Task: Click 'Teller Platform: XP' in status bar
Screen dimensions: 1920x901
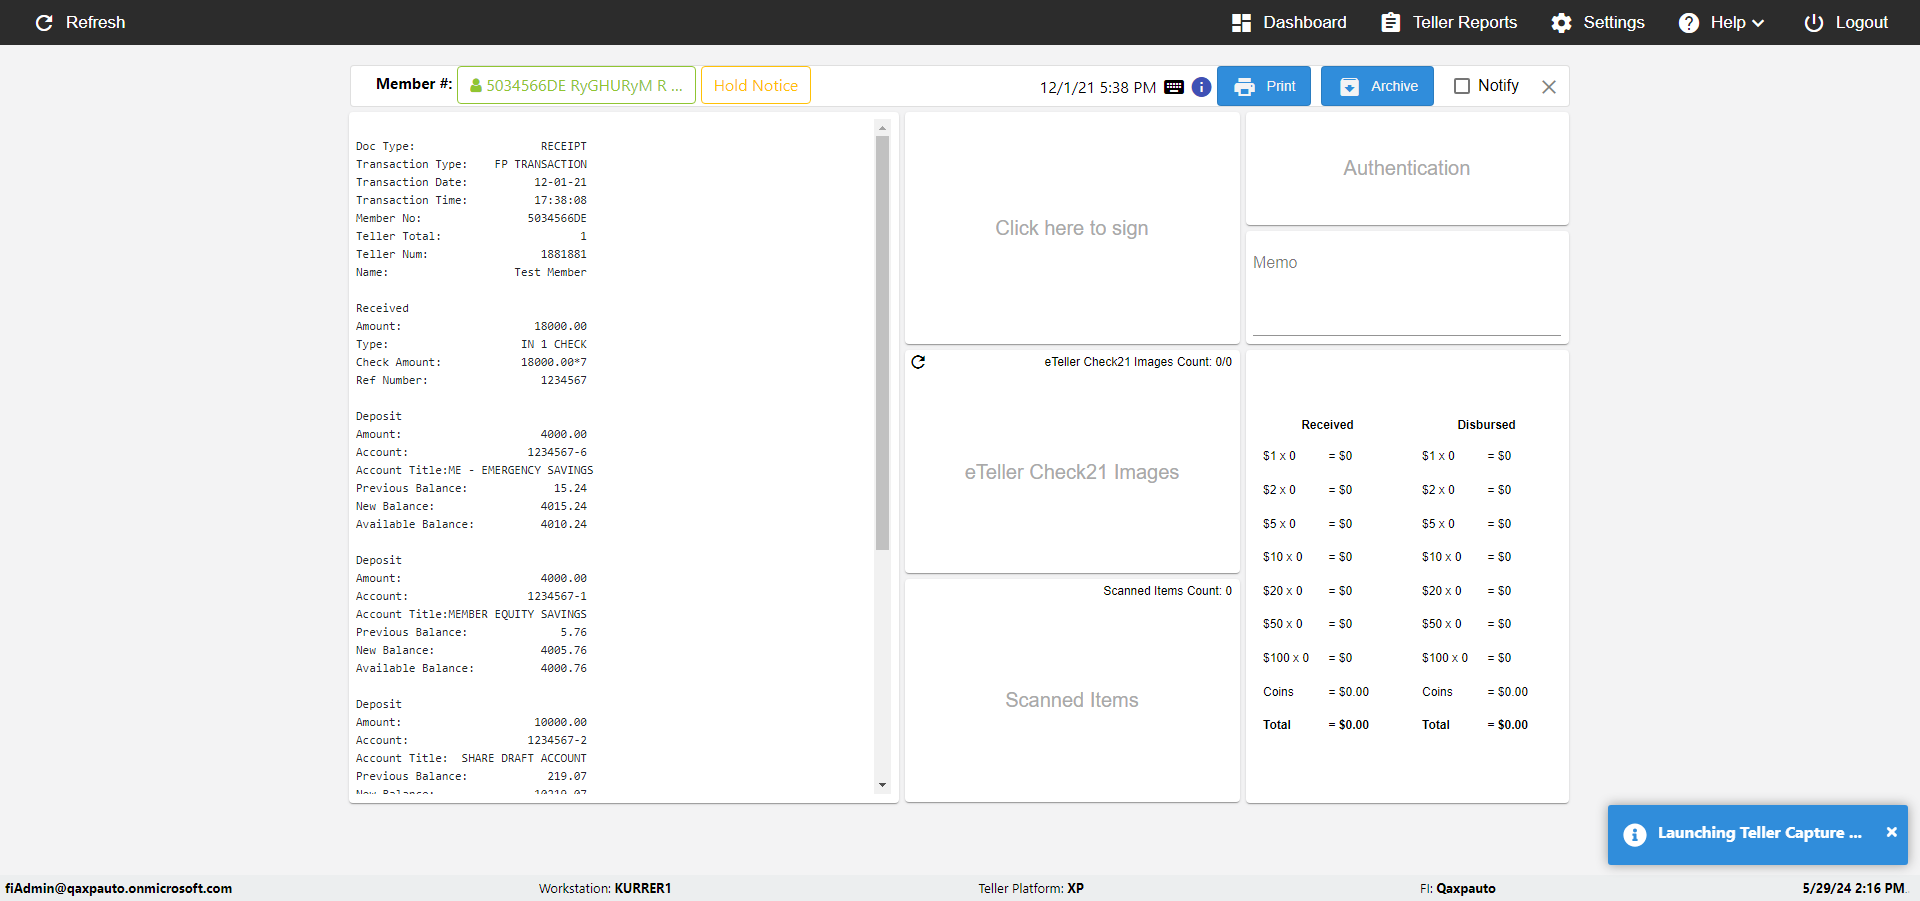Action: pyautogui.click(x=1031, y=888)
